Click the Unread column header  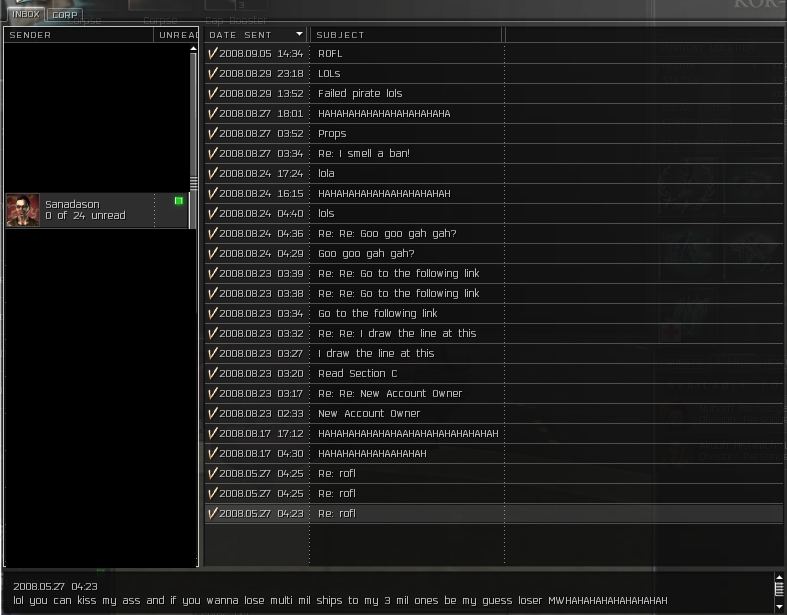pos(178,35)
